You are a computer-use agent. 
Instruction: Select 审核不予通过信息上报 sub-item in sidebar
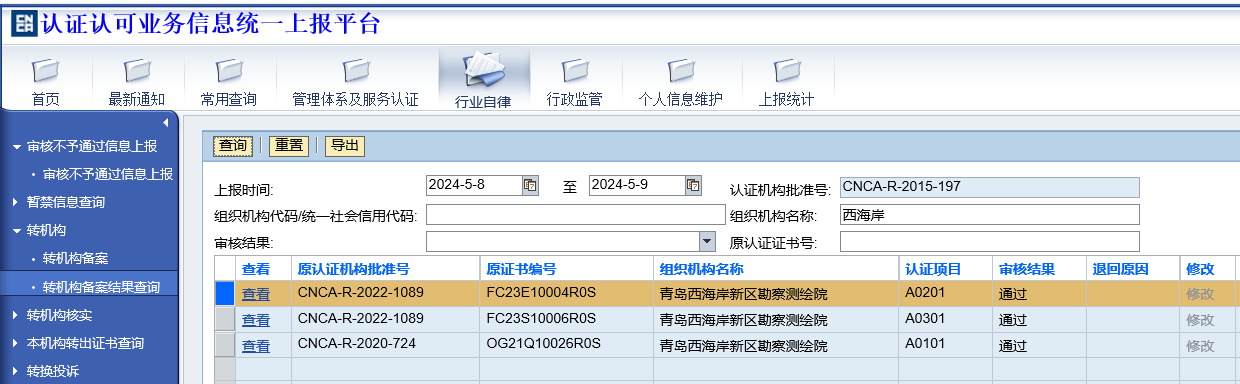click(107, 174)
